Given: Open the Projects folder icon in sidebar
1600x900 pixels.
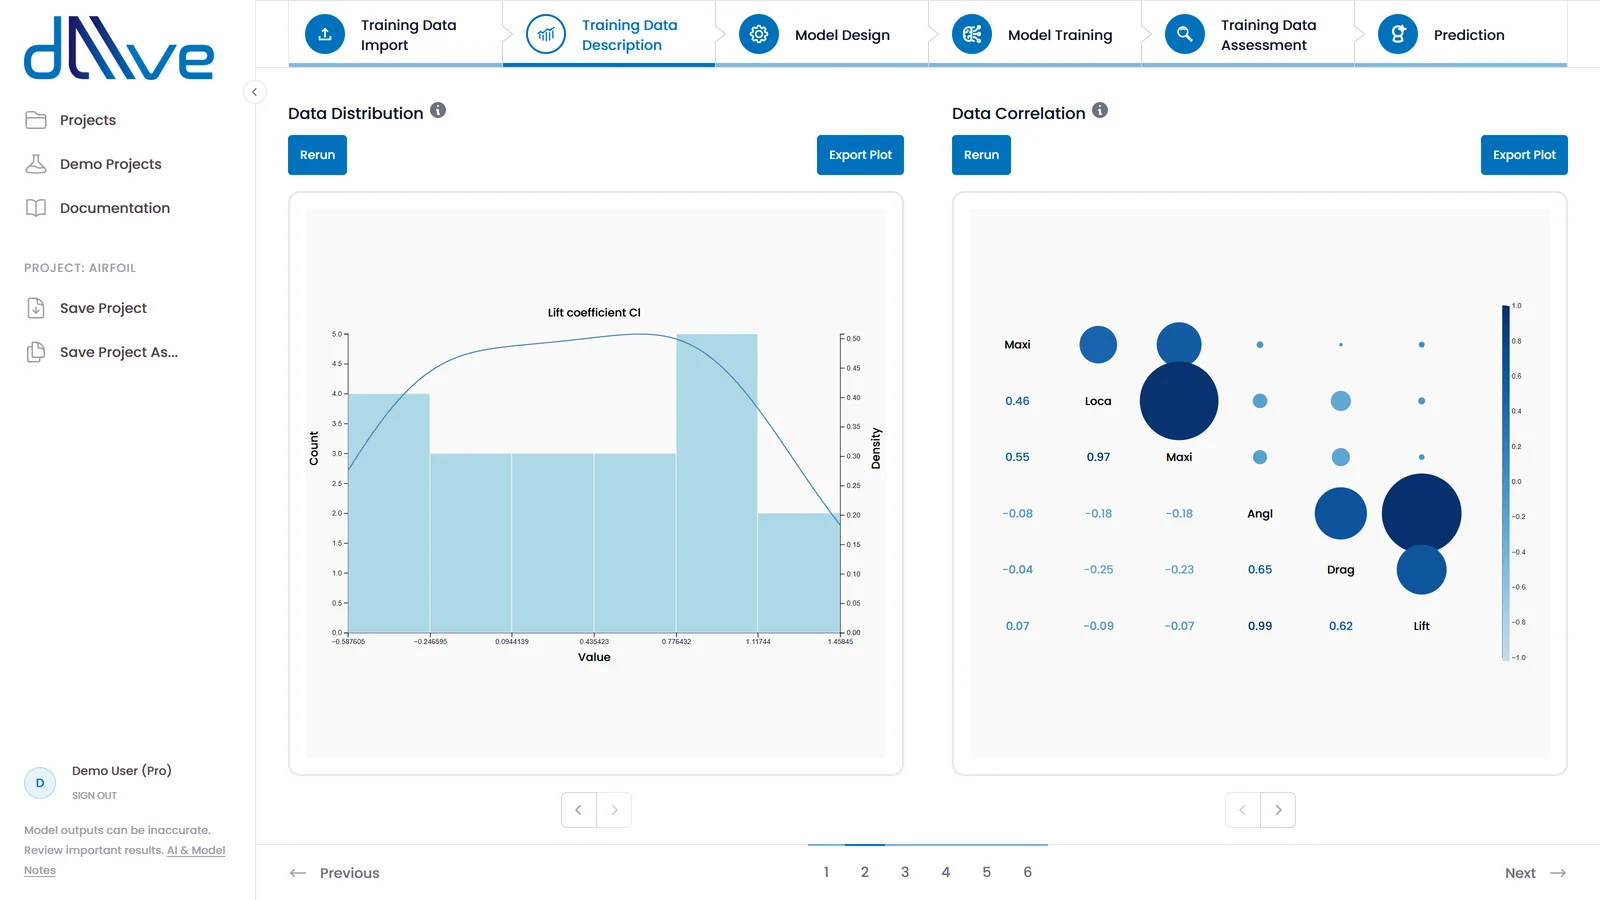Looking at the screenshot, I should pos(36,120).
